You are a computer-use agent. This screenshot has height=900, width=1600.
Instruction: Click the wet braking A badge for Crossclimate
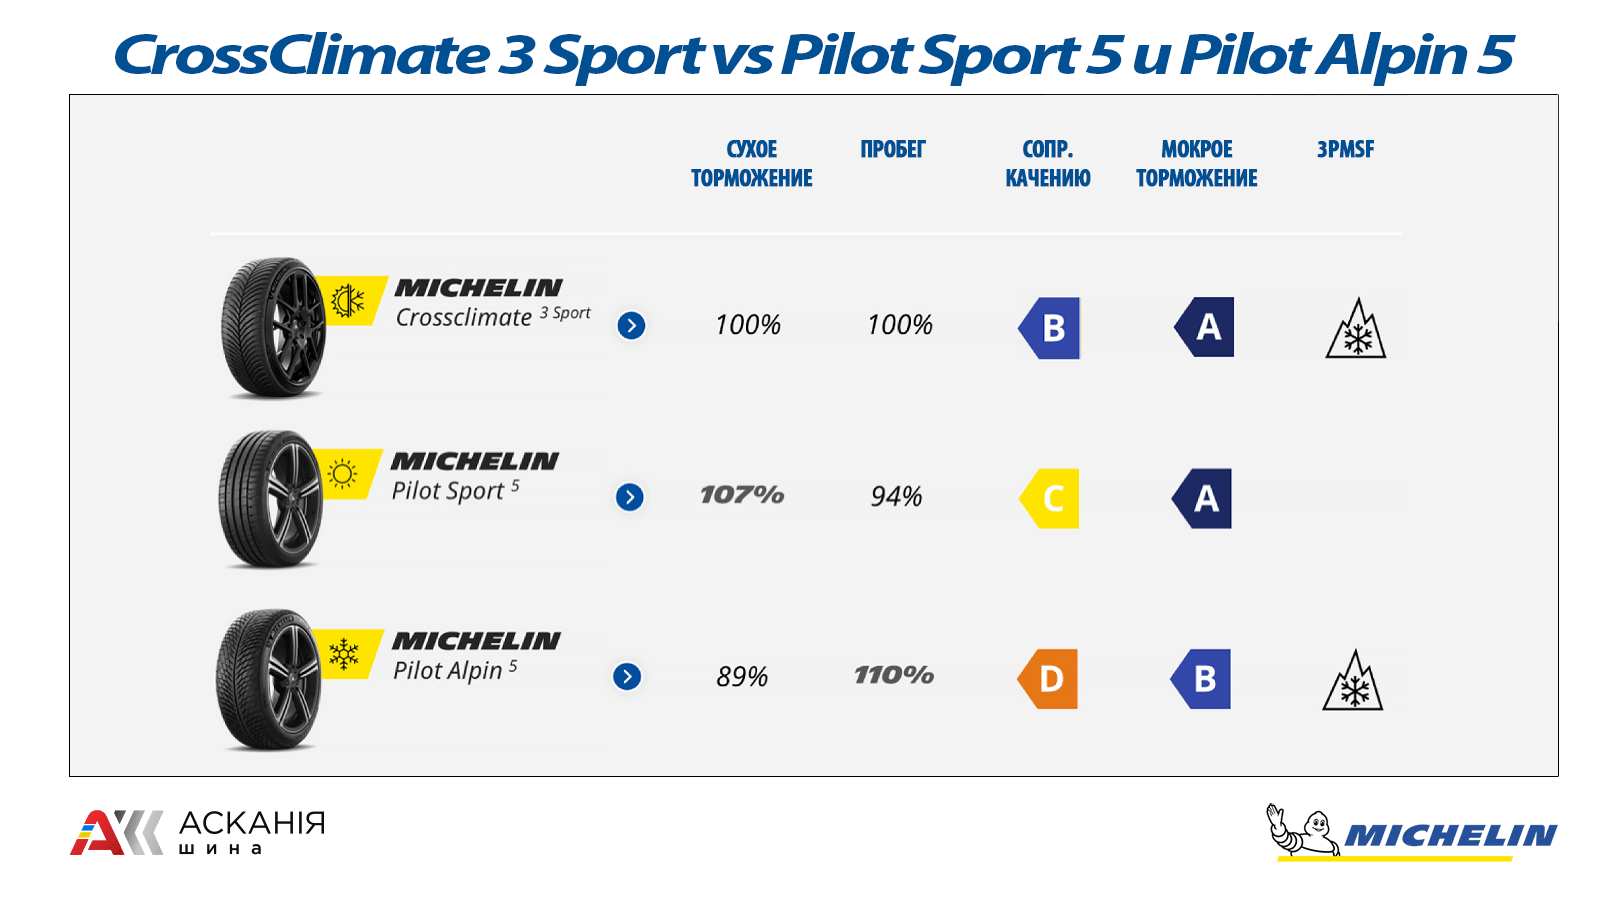coord(1204,327)
